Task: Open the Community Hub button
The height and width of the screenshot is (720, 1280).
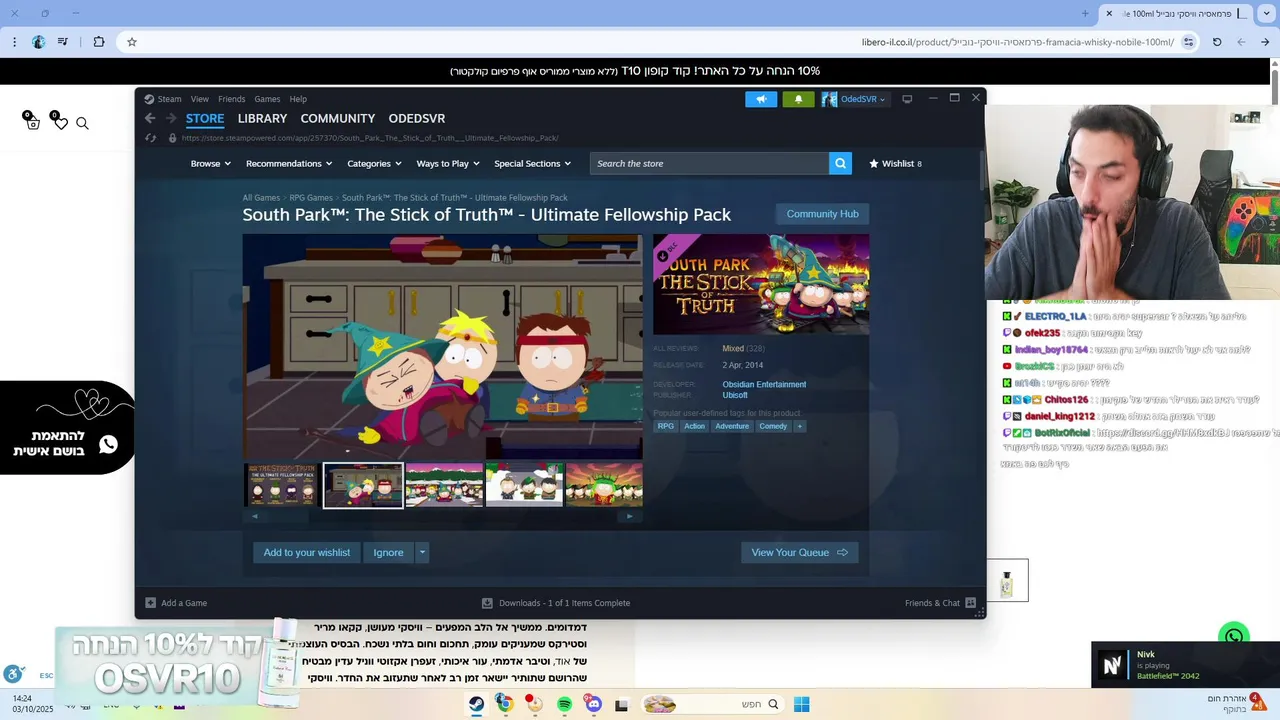Action: click(x=822, y=214)
